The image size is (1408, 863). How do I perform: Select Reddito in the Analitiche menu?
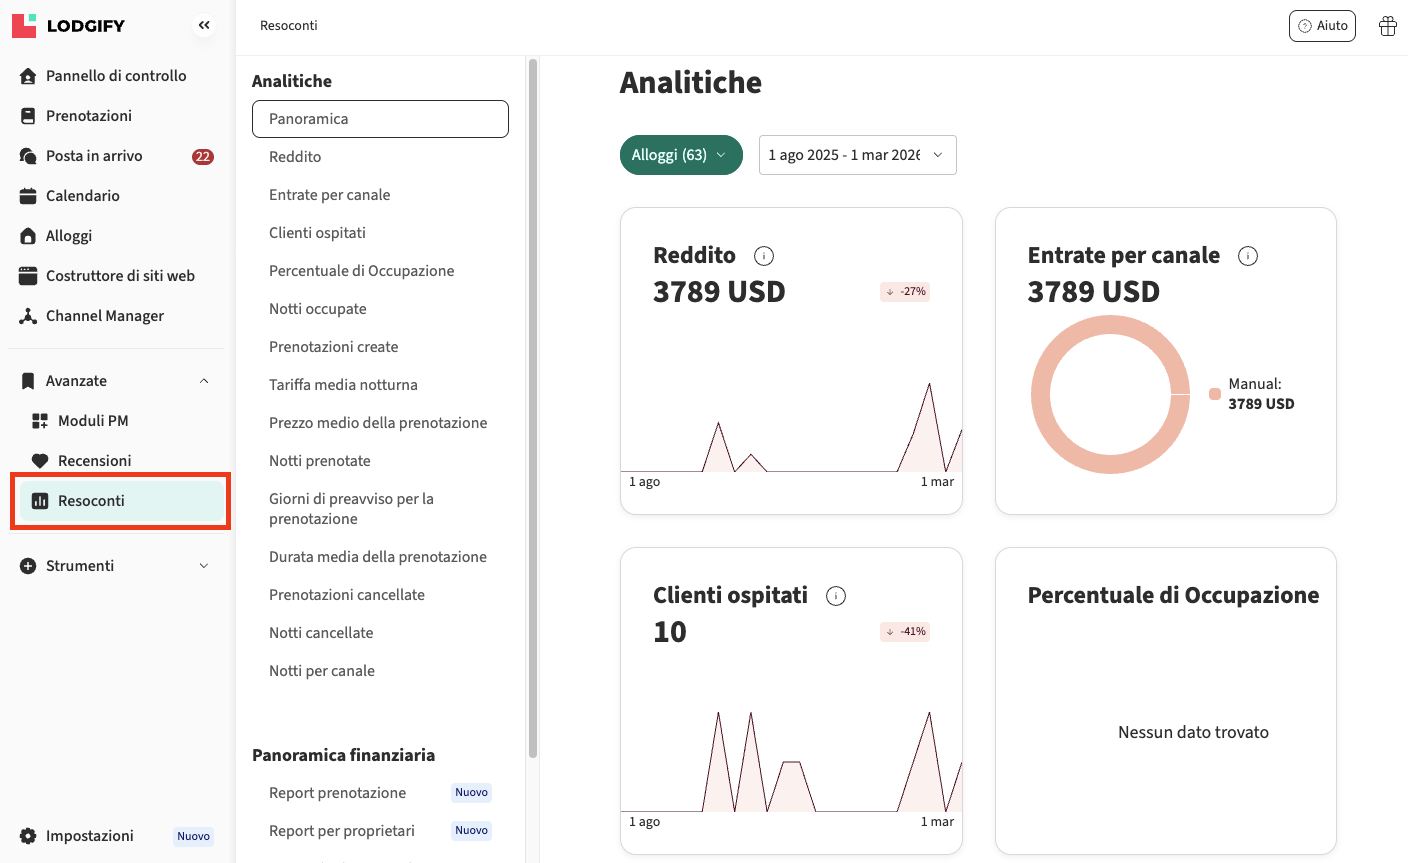(x=295, y=157)
